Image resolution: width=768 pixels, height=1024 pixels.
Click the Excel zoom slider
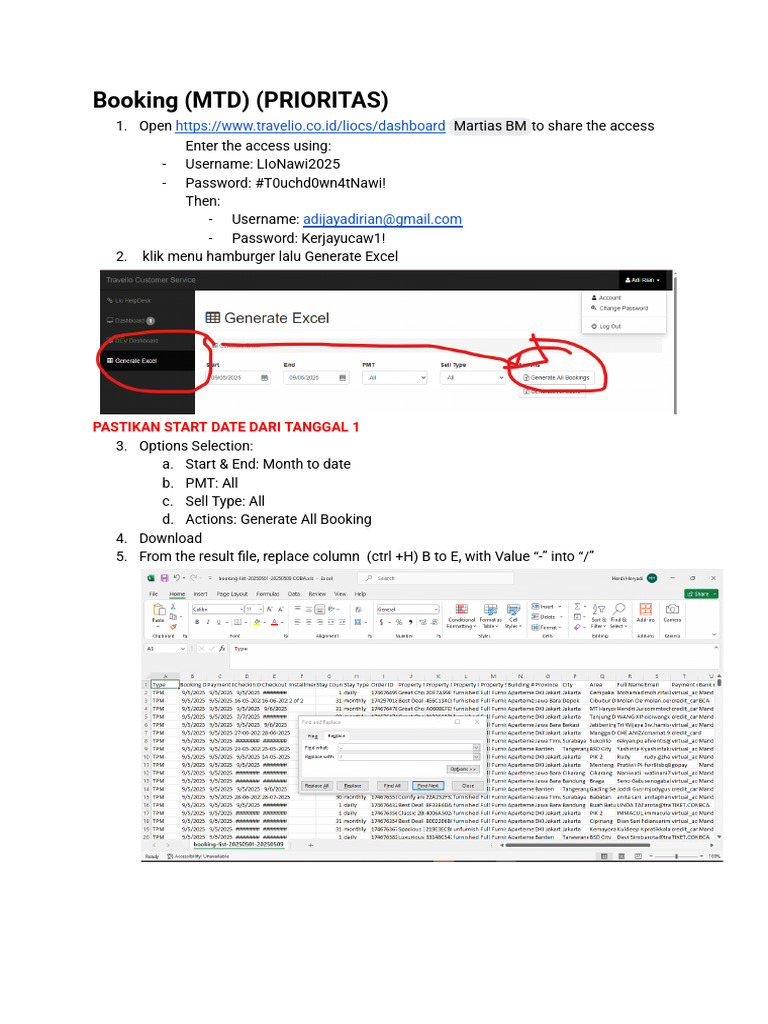pos(677,856)
